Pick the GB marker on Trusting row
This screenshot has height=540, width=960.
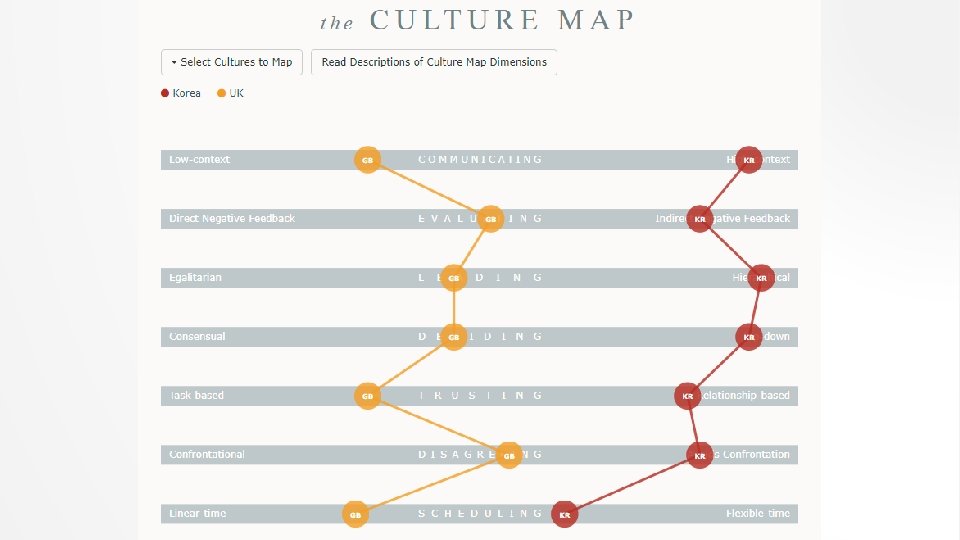pyautogui.click(x=367, y=396)
